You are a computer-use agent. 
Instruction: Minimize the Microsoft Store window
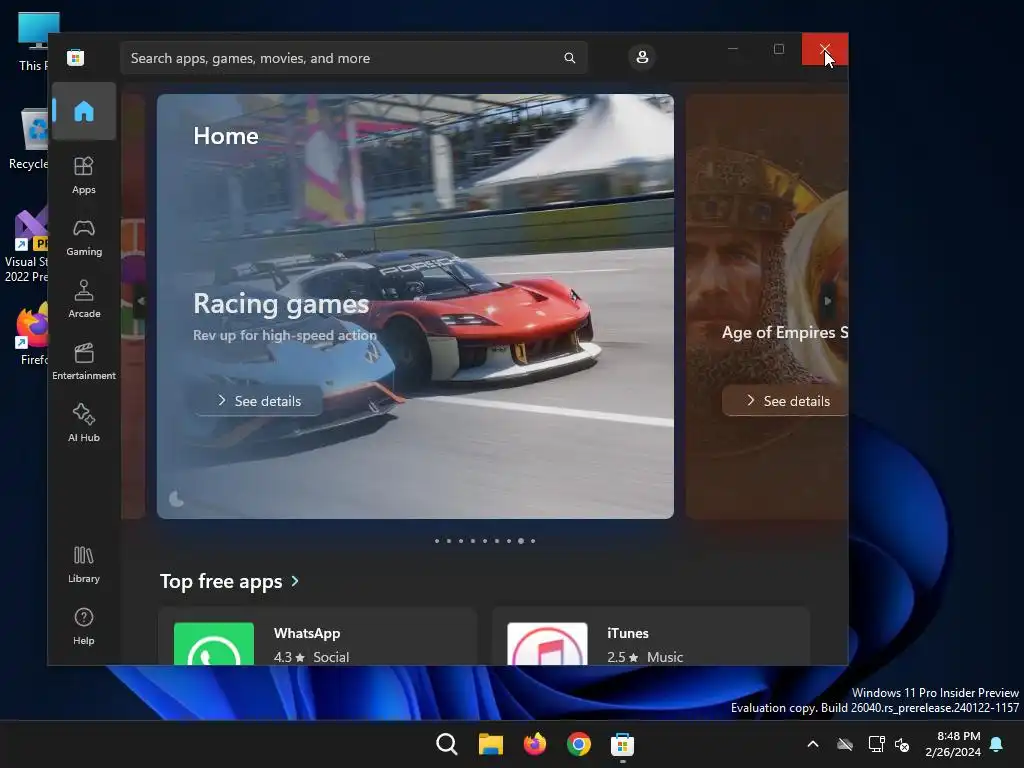(733, 49)
